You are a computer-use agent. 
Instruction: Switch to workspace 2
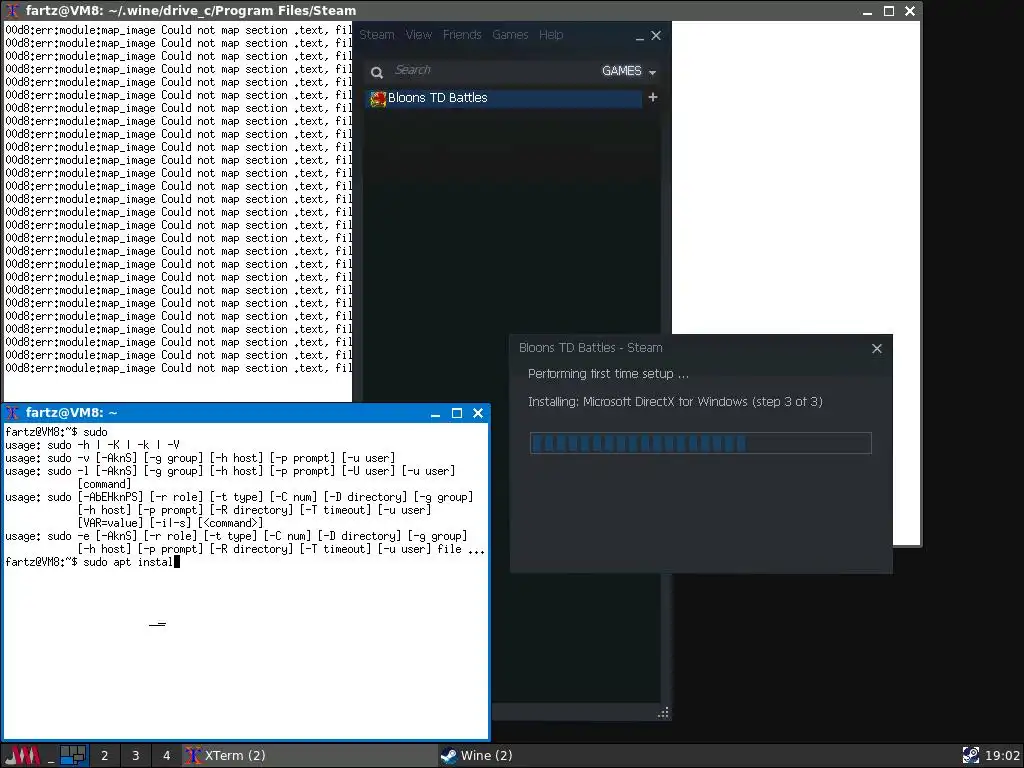coord(104,756)
